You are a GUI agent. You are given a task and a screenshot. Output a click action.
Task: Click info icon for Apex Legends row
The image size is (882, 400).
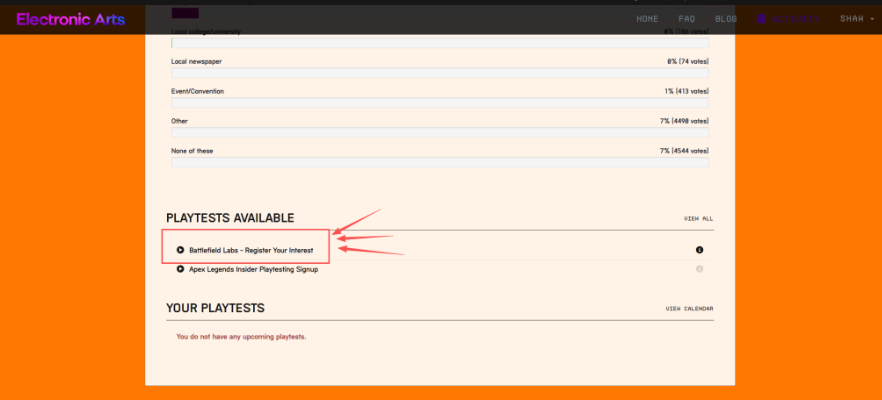click(699, 269)
